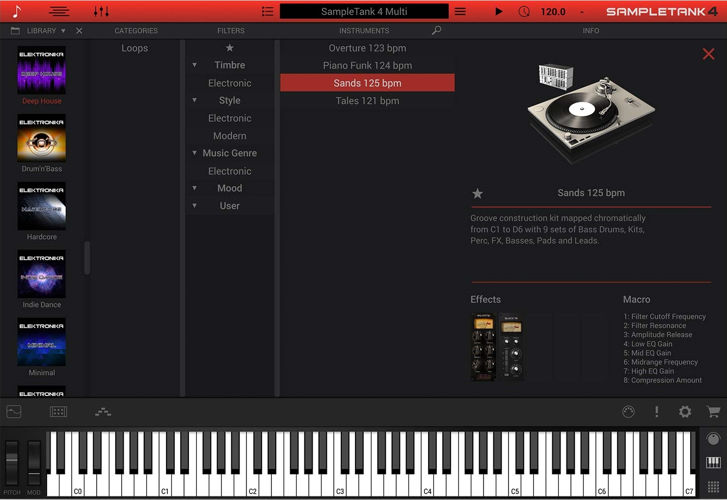The height and width of the screenshot is (500, 727).
Task: Open the mixer view icon
Action: [x=101, y=11]
